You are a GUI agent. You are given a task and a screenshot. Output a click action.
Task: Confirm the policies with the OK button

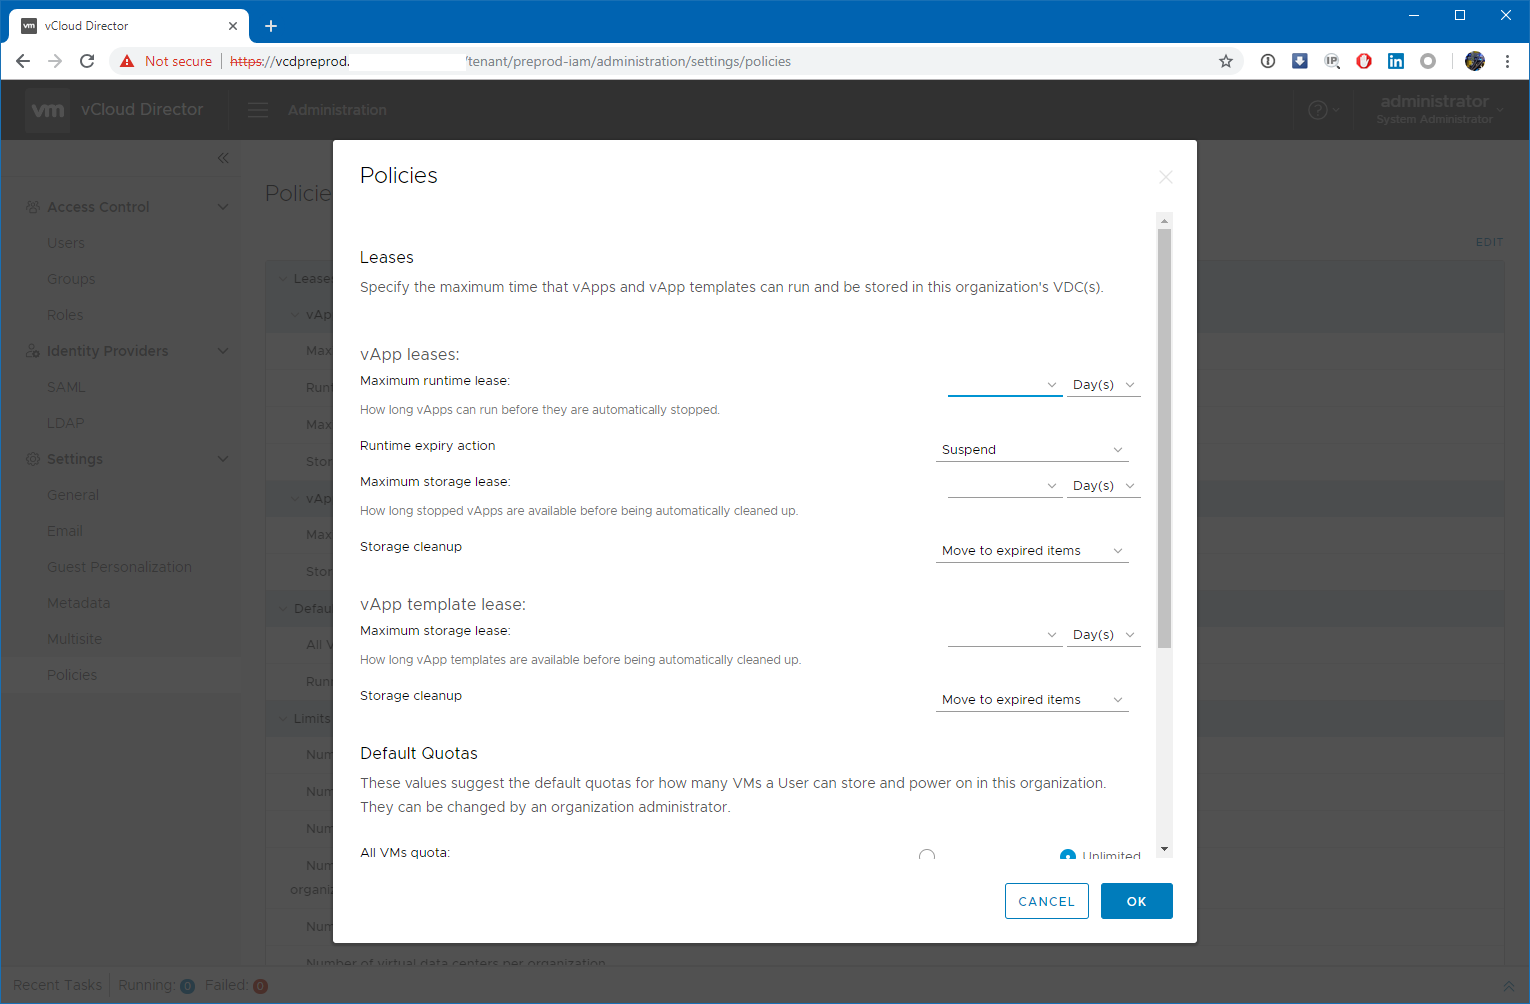1136,901
